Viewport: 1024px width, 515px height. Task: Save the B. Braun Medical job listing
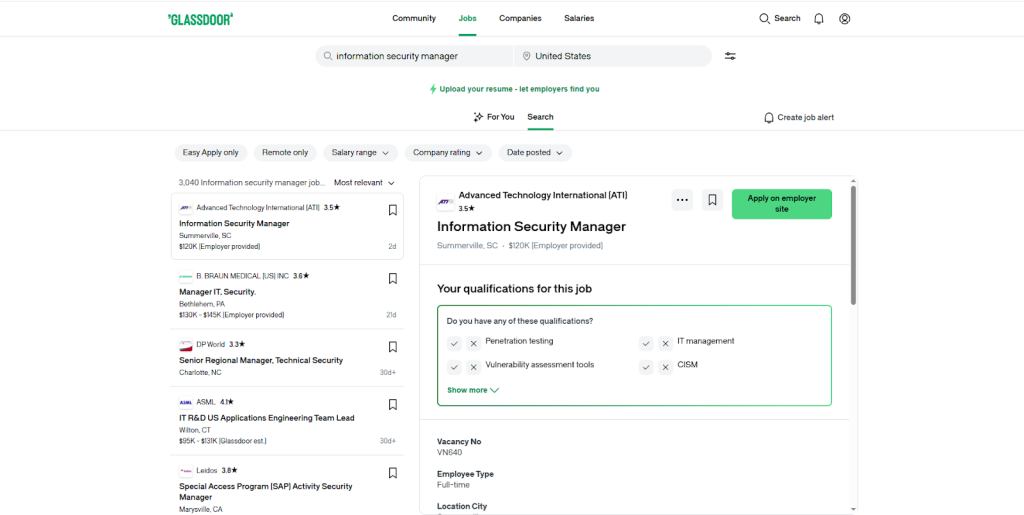[x=392, y=279]
